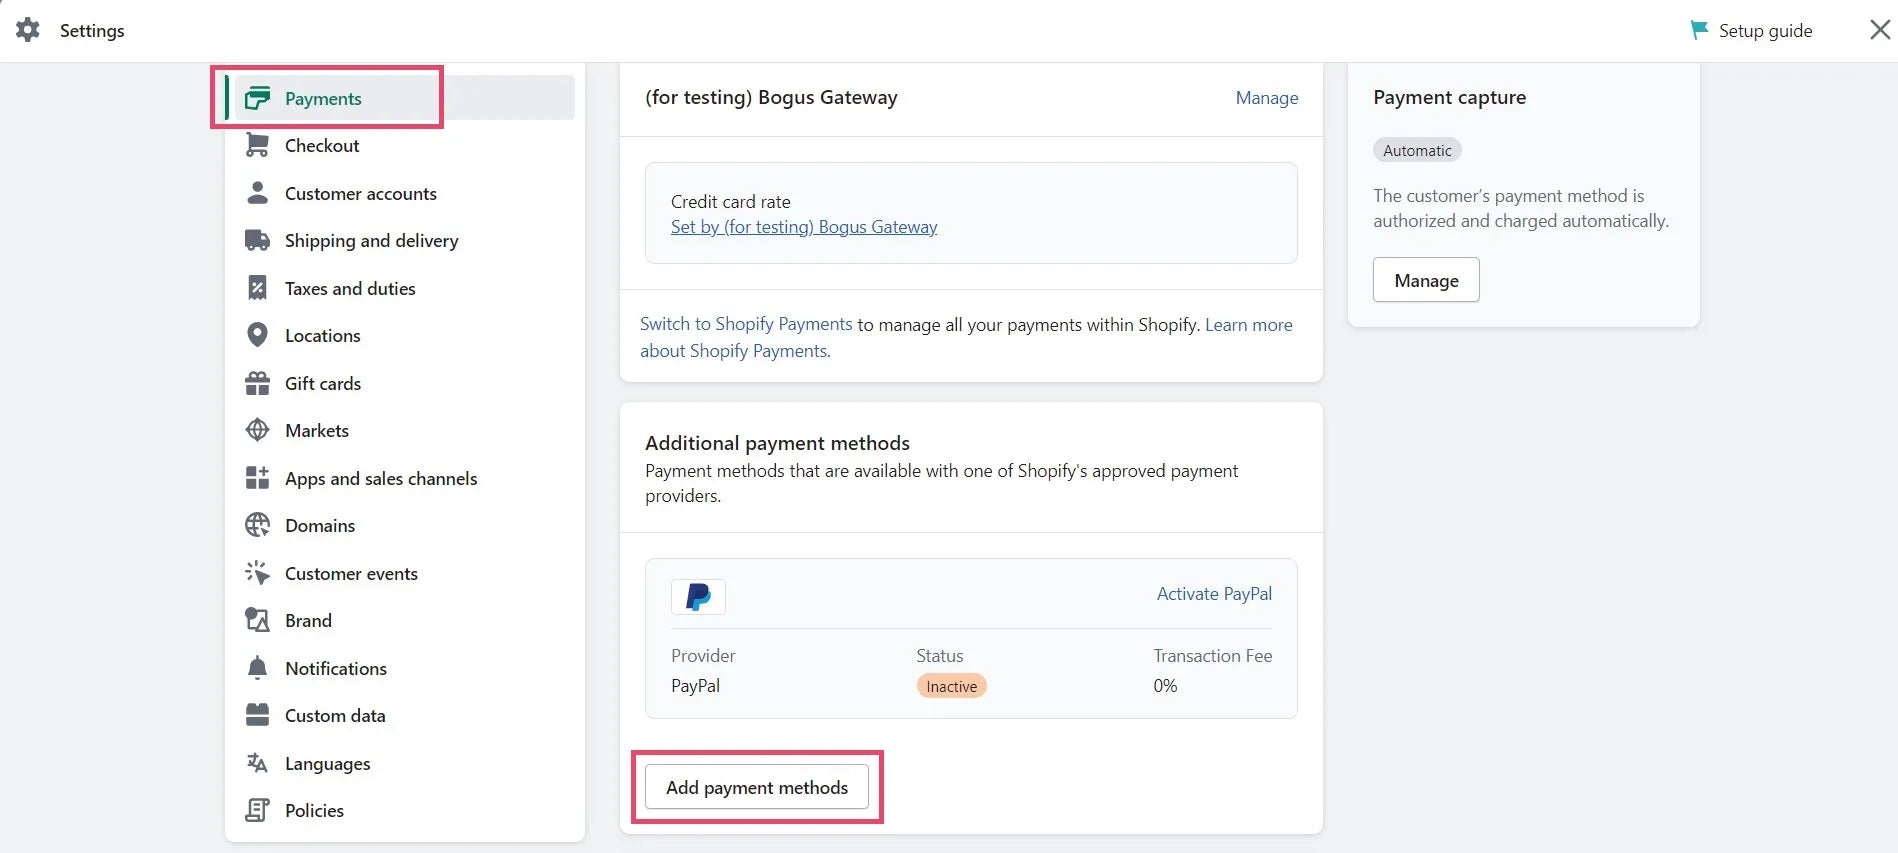Screen dimensions: 1898x853
Task: Click the Gift cards icon
Action: coord(257,384)
